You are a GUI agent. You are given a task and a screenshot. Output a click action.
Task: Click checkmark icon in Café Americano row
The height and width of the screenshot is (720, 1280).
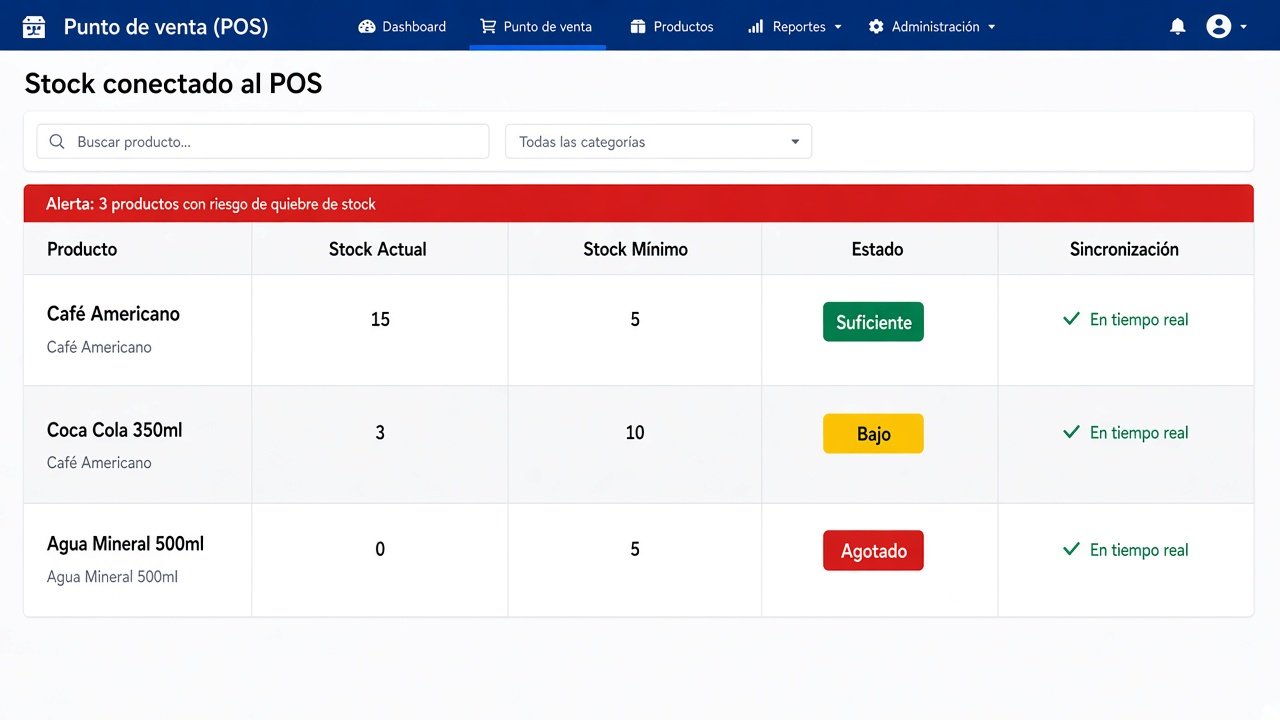tap(1071, 319)
